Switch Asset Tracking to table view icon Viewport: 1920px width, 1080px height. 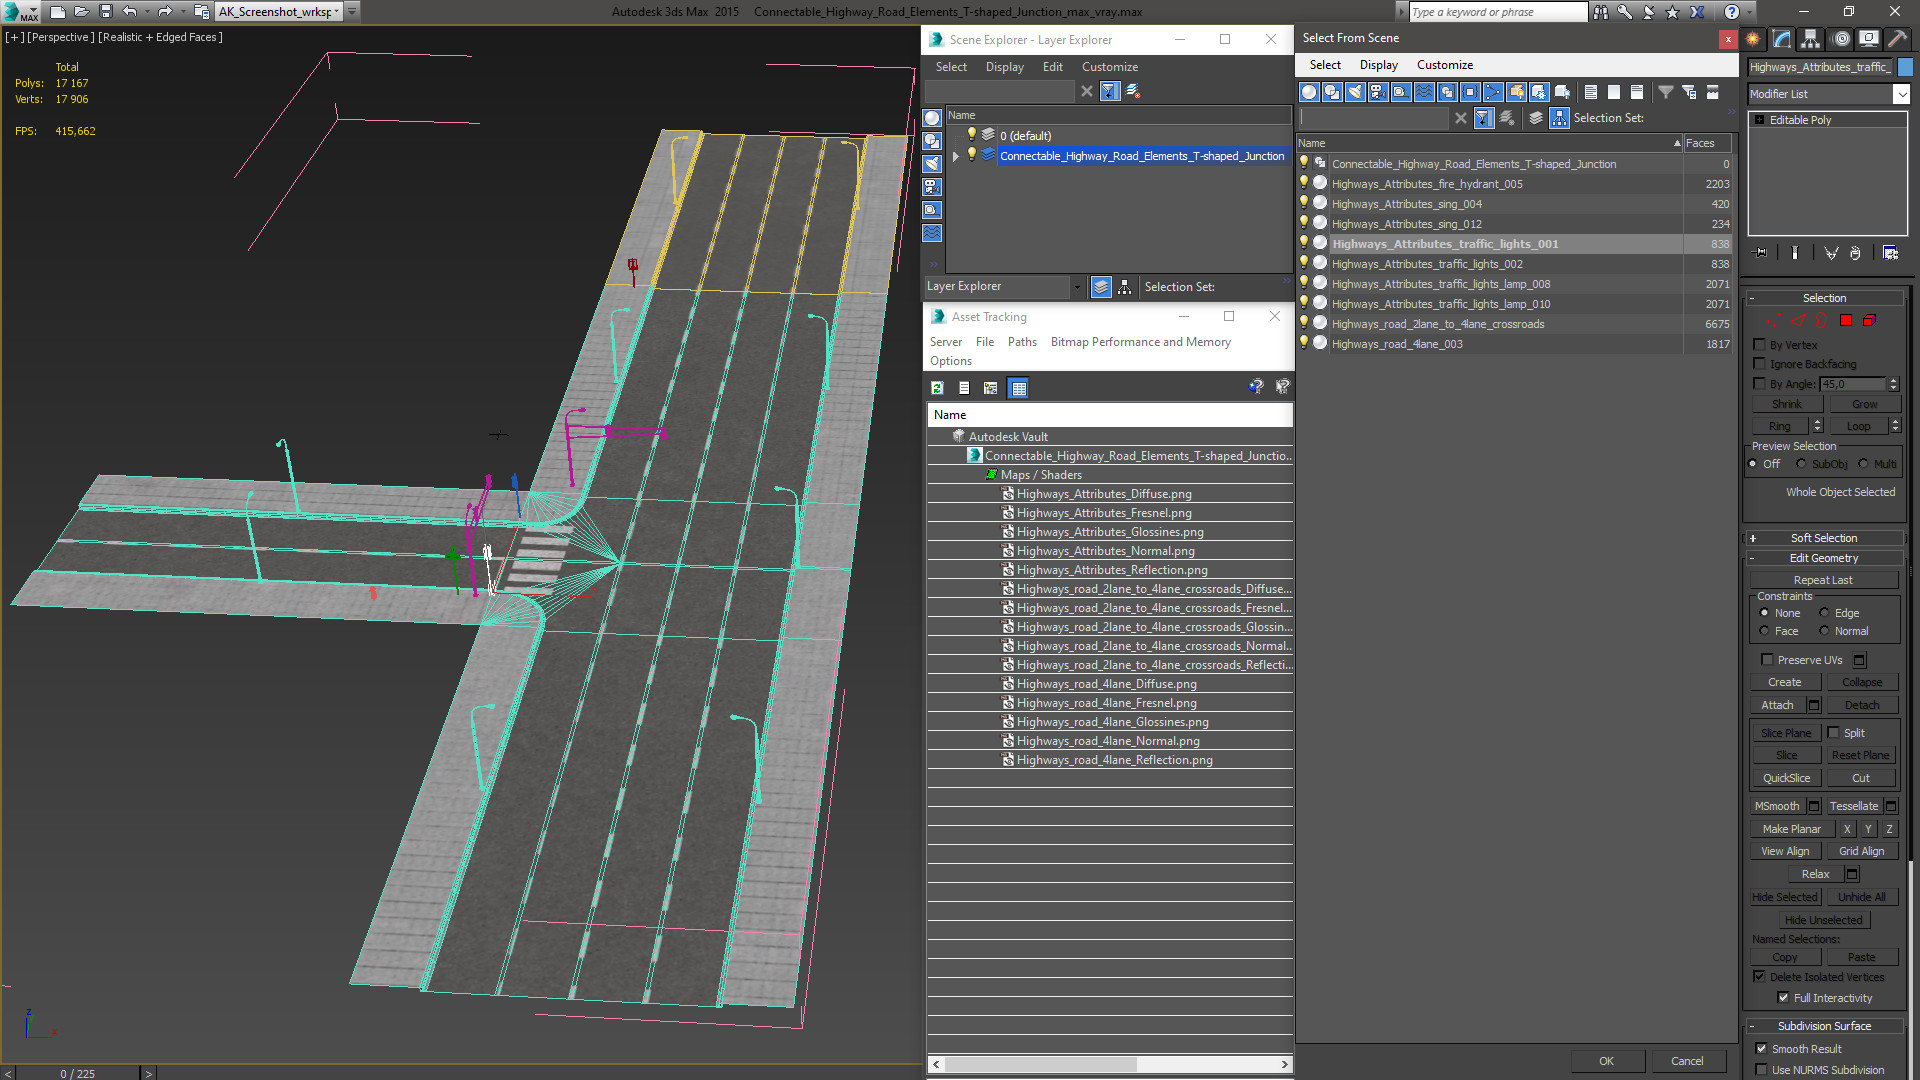point(1018,388)
